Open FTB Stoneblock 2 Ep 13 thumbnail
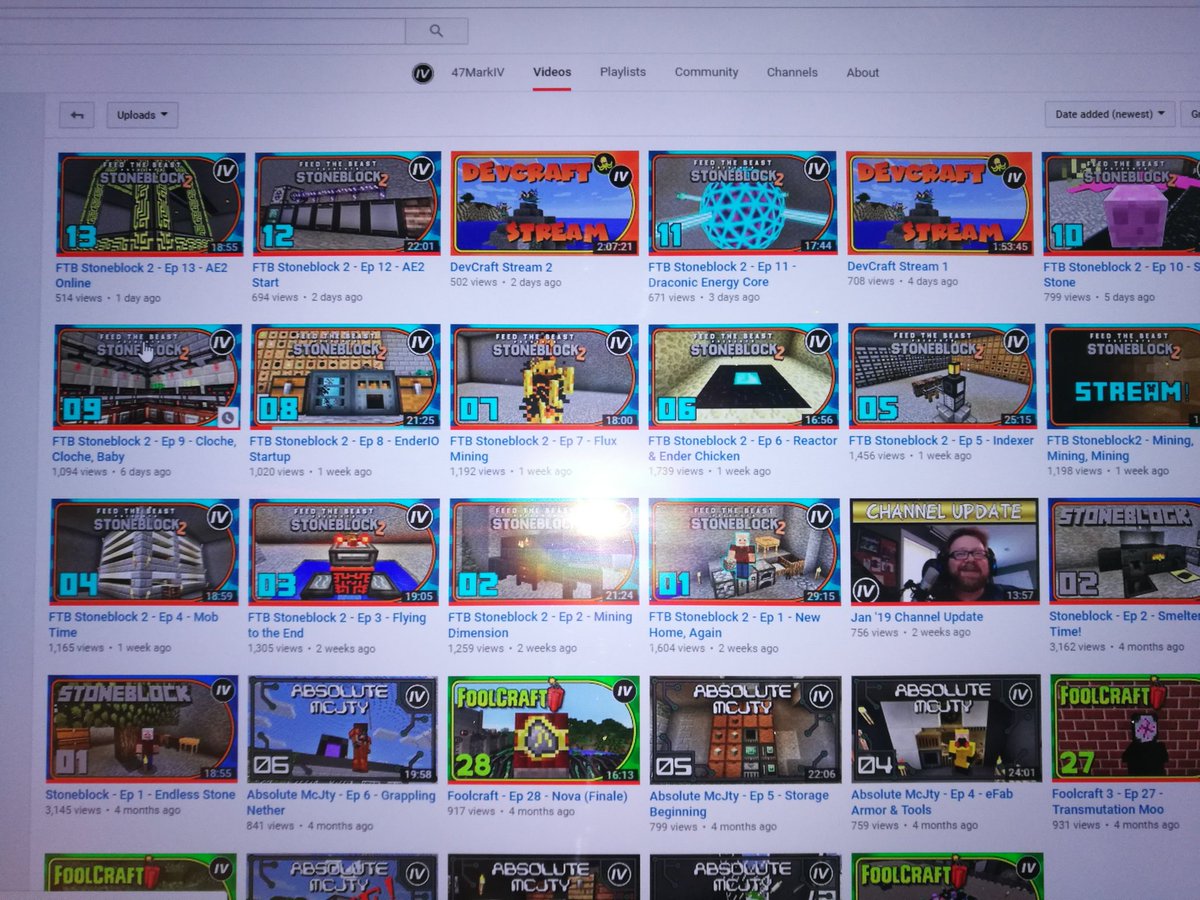The image size is (1200, 900). click(x=149, y=205)
